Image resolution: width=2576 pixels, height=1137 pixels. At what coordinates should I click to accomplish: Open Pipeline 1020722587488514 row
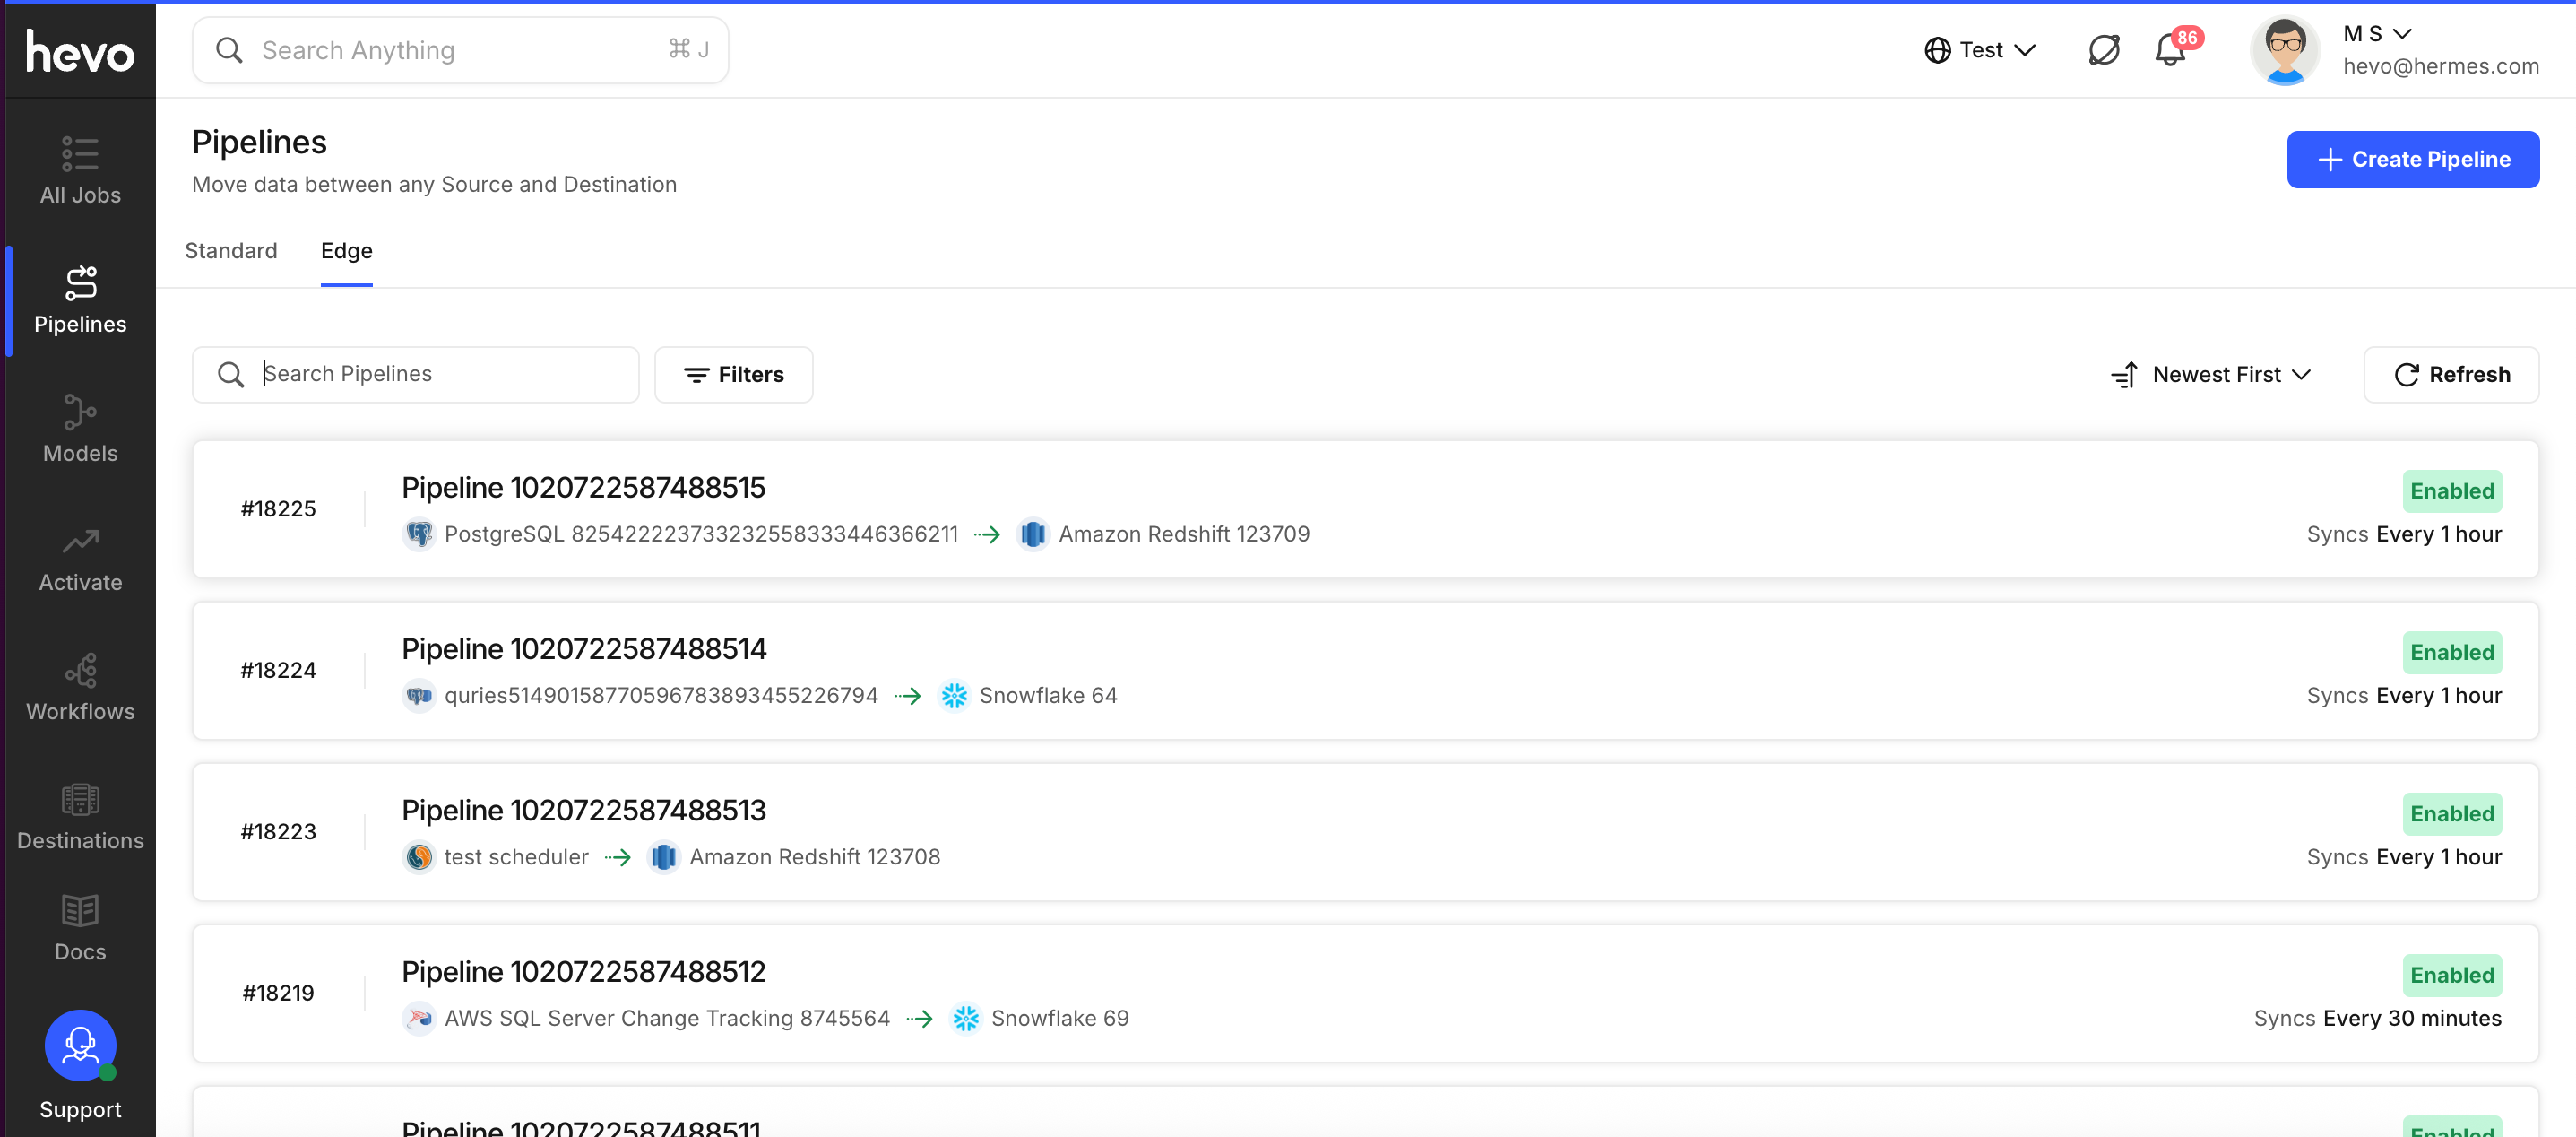(x=584, y=649)
